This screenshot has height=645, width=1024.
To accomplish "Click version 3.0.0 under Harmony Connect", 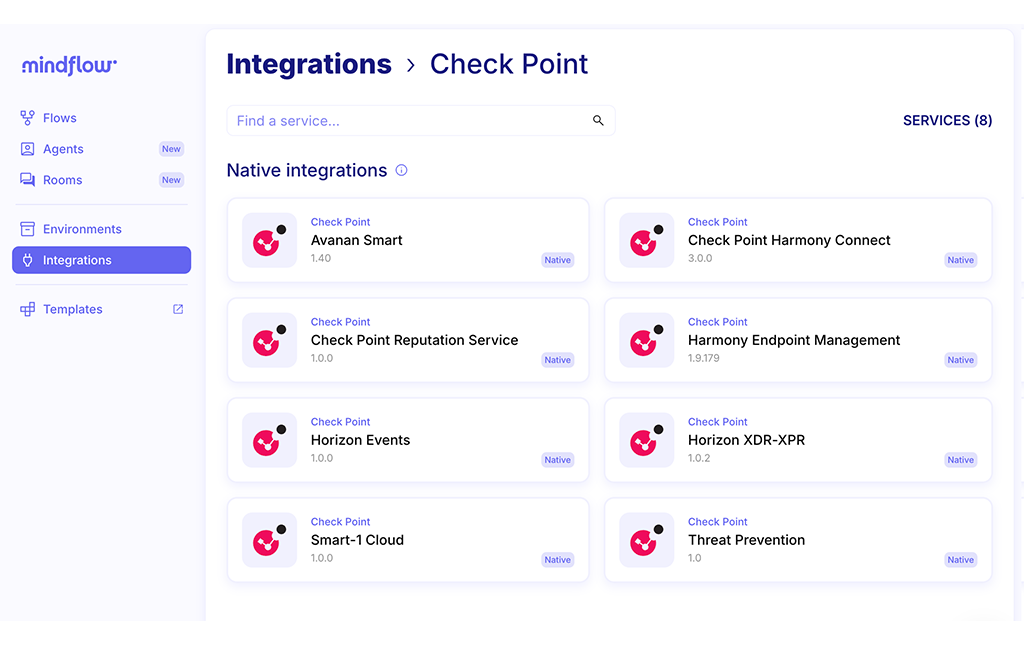I will 700,258.
